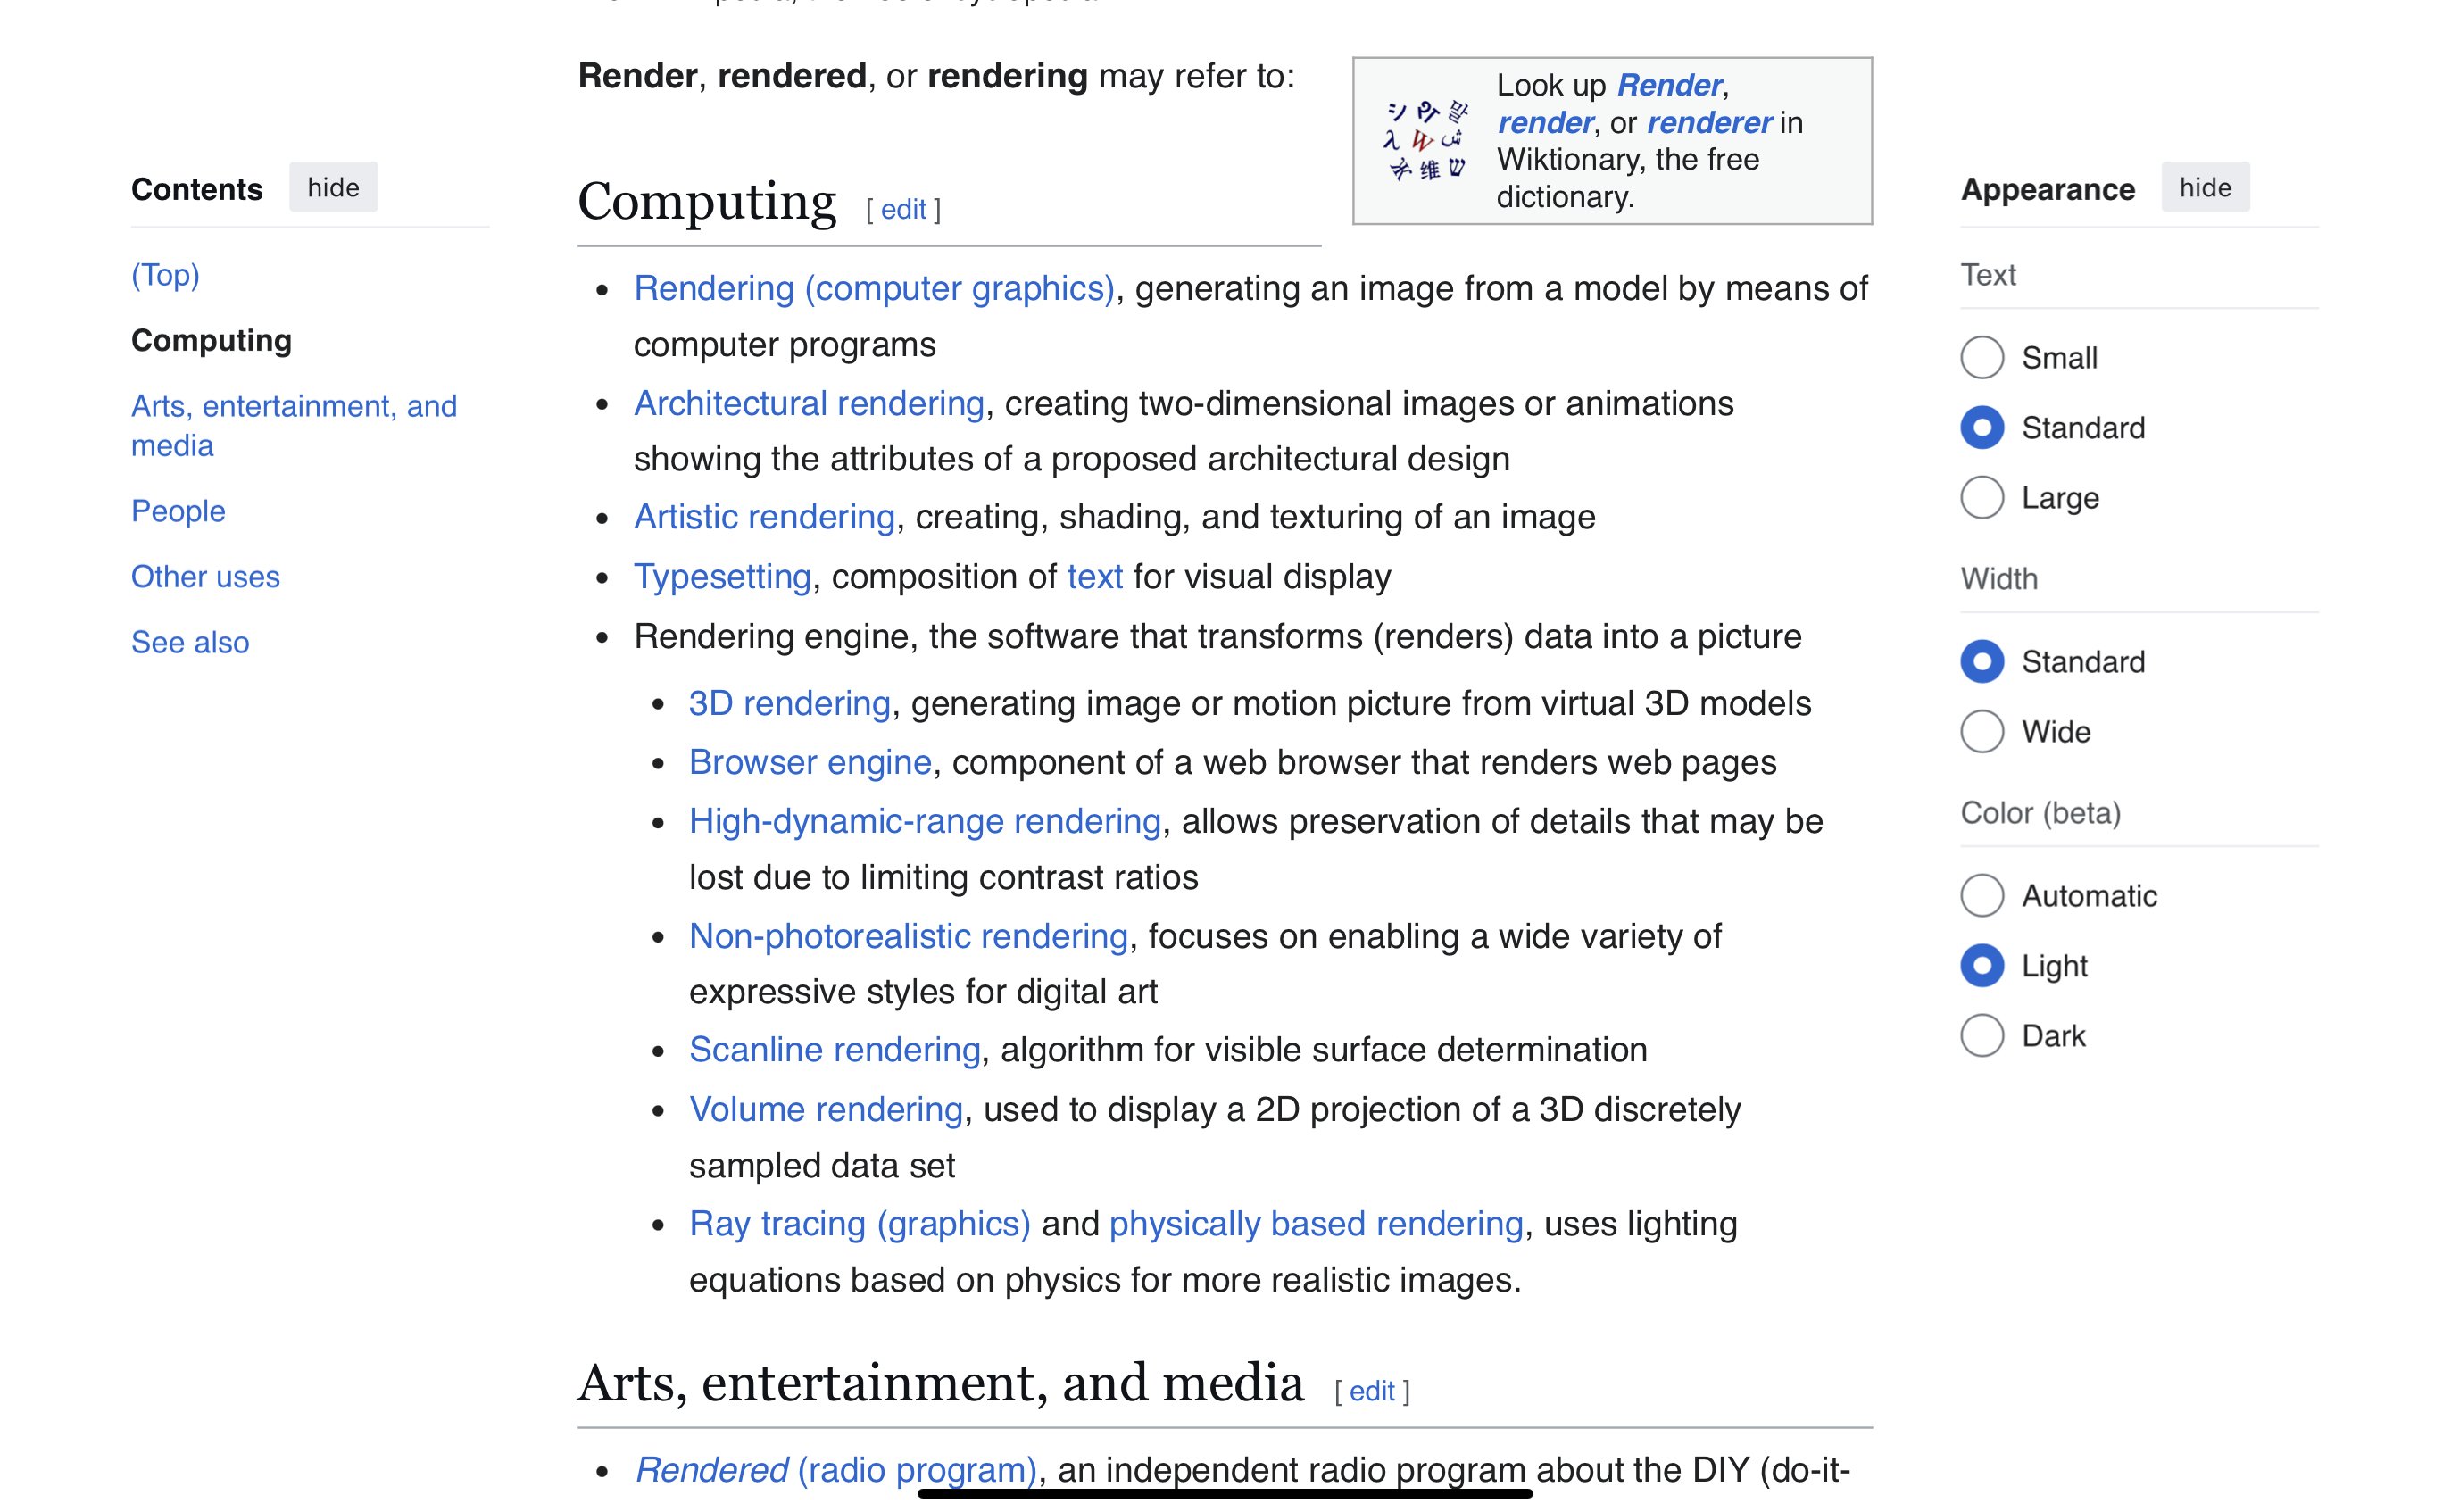Open Ray tracing (graphics) article

[860, 1224]
